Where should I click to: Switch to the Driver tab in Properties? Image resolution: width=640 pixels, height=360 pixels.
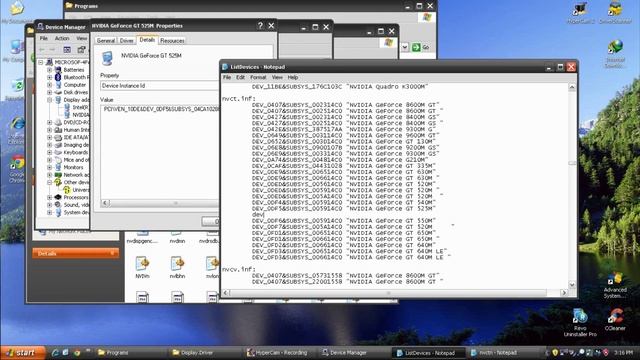127,41
